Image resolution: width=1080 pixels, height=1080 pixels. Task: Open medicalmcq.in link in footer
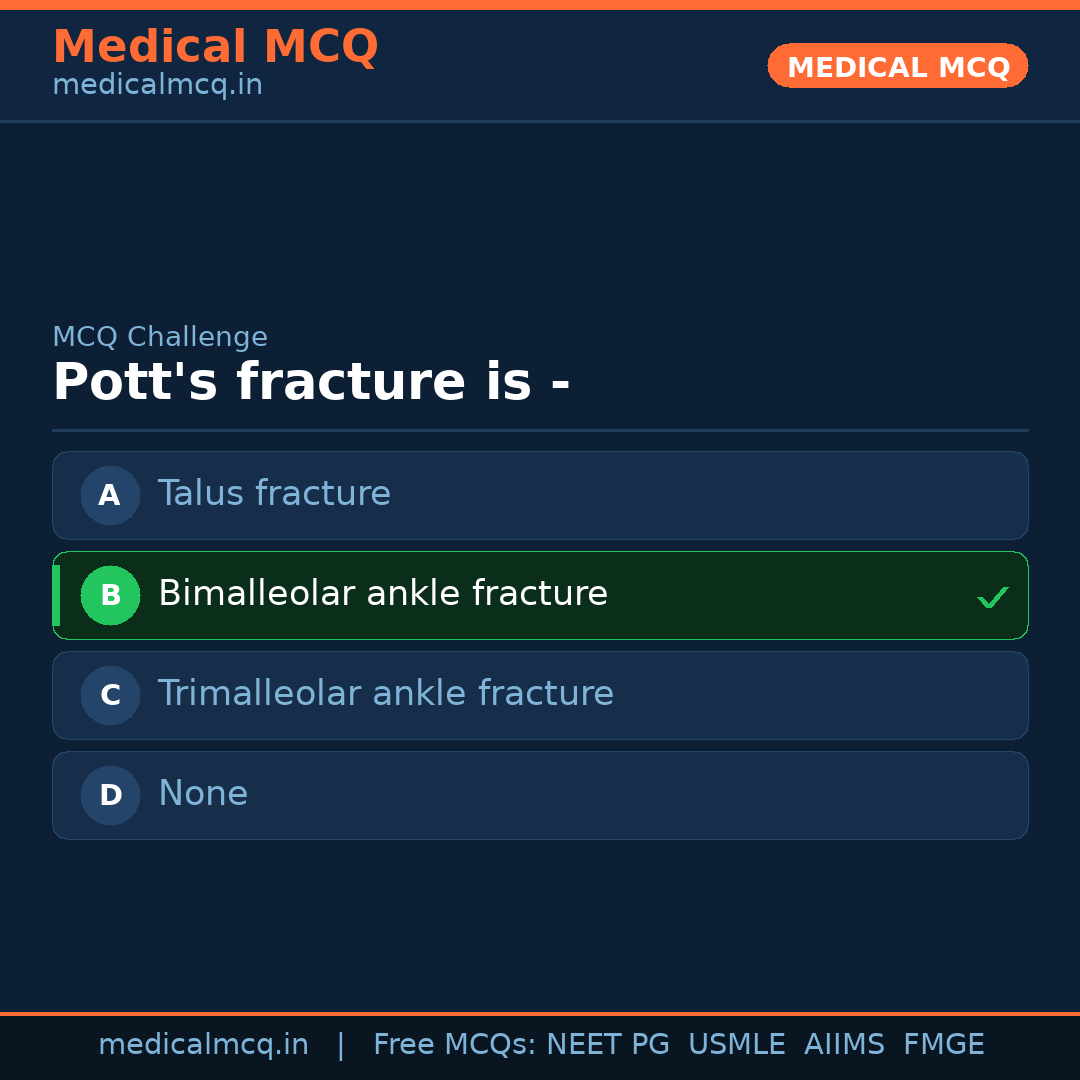[x=203, y=1045]
